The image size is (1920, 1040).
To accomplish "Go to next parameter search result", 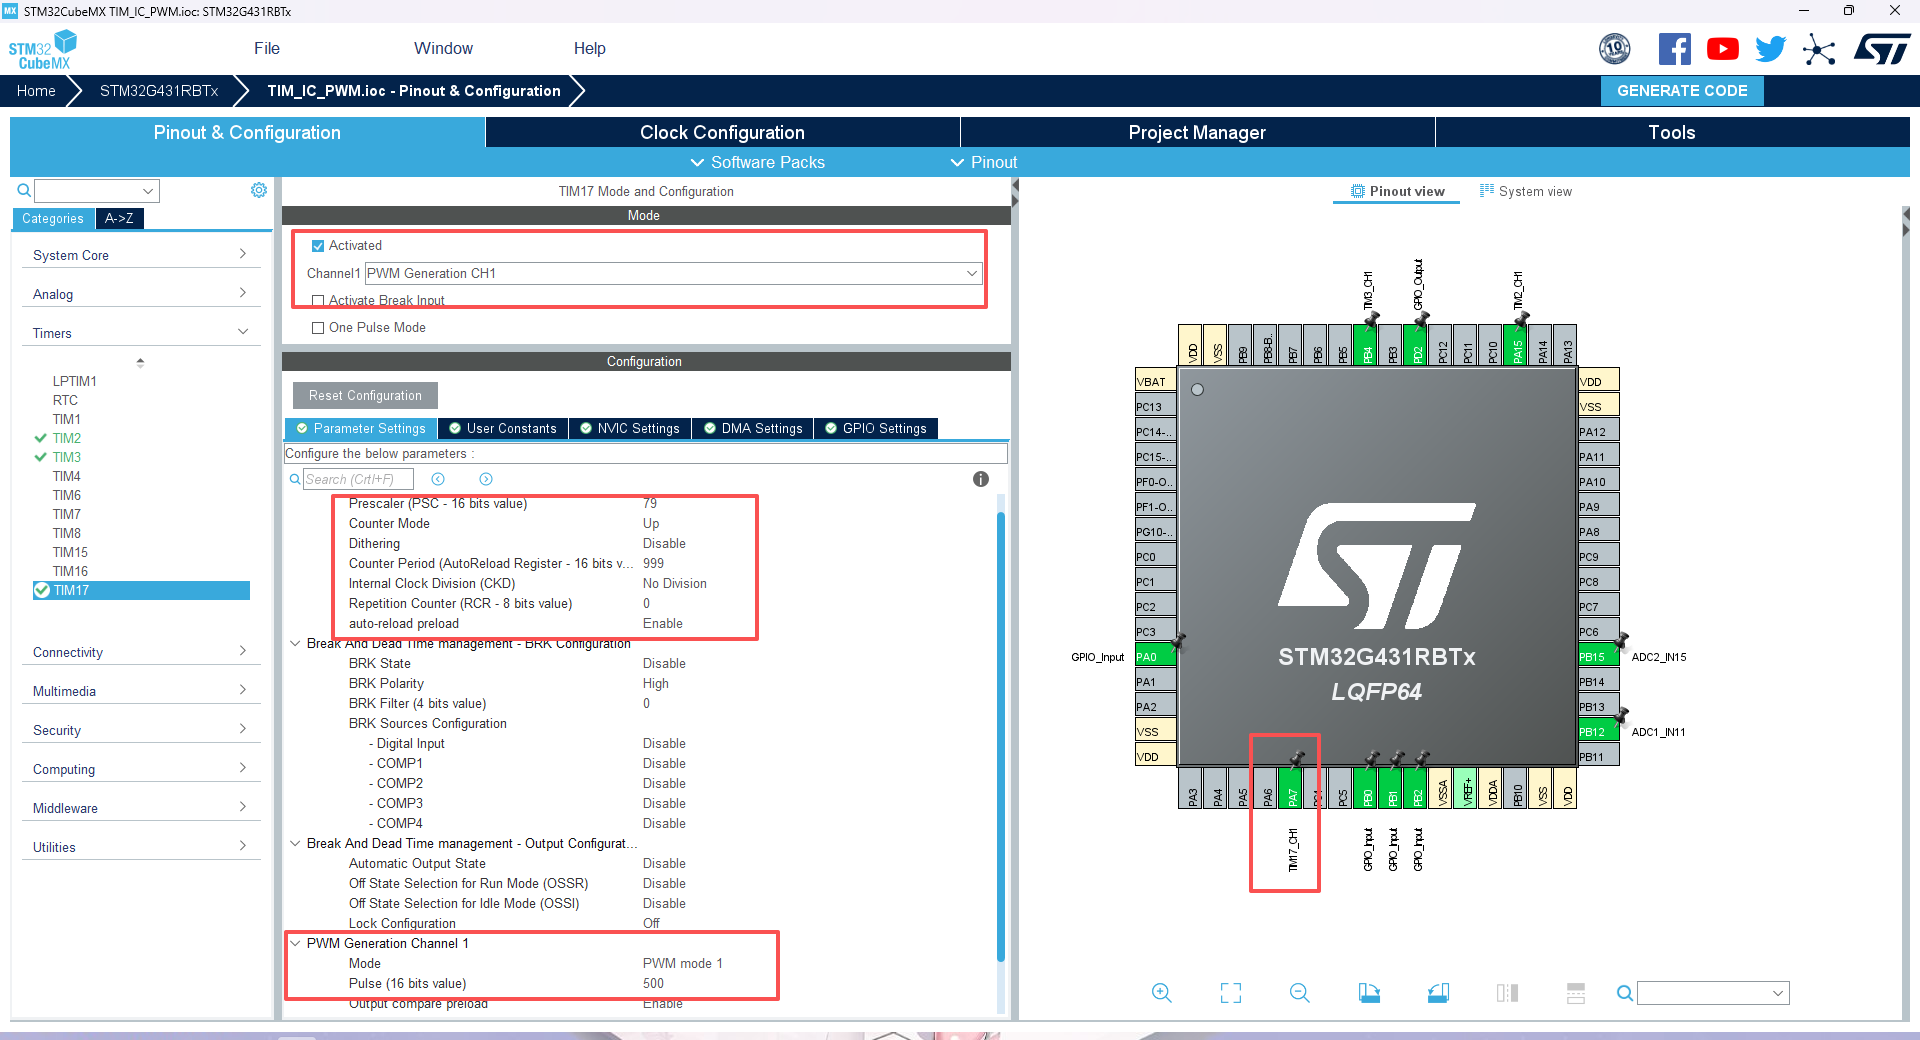I will (486, 479).
